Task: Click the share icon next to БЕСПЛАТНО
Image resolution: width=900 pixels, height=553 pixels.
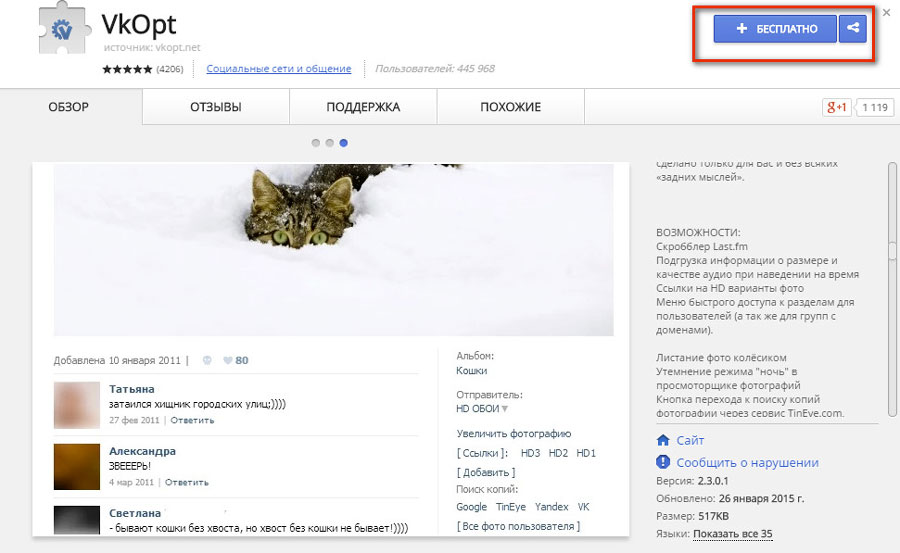Action: (x=852, y=29)
